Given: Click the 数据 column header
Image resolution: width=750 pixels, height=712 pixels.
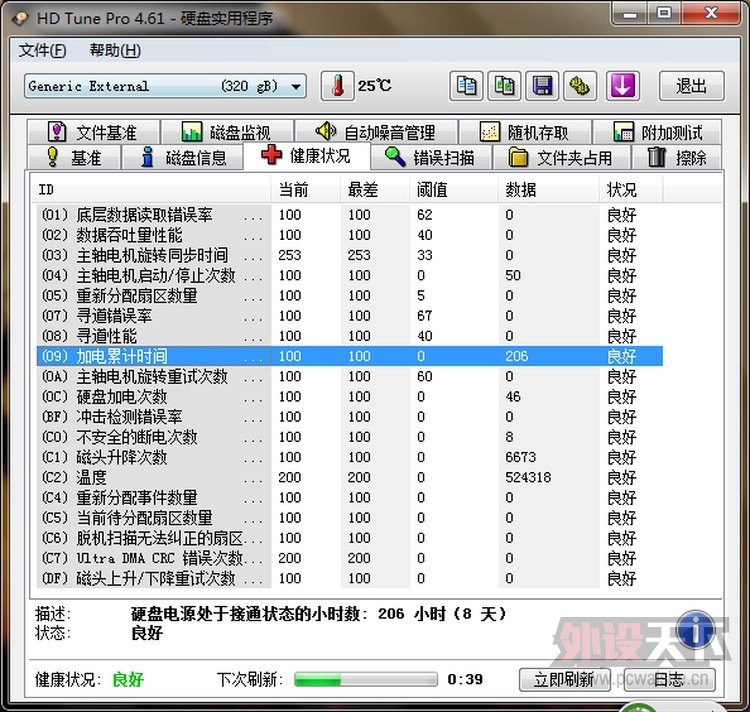Looking at the screenshot, I should (549, 190).
